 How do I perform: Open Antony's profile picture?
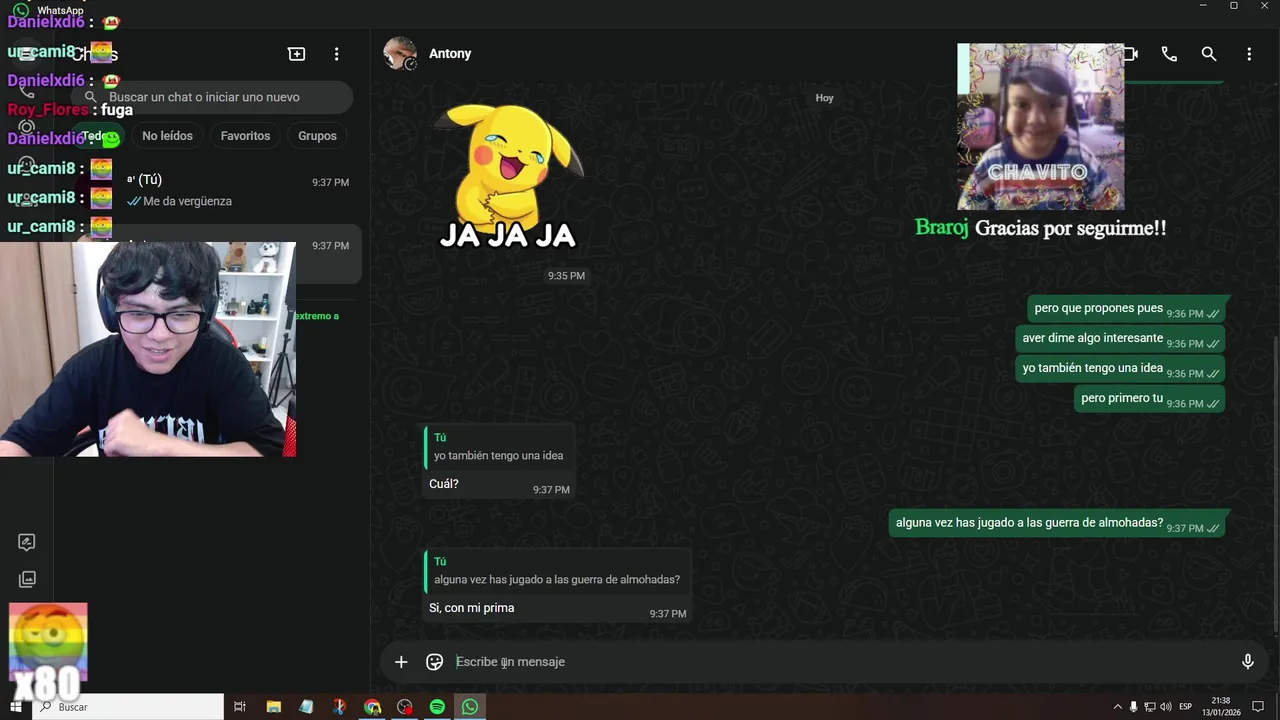click(400, 54)
